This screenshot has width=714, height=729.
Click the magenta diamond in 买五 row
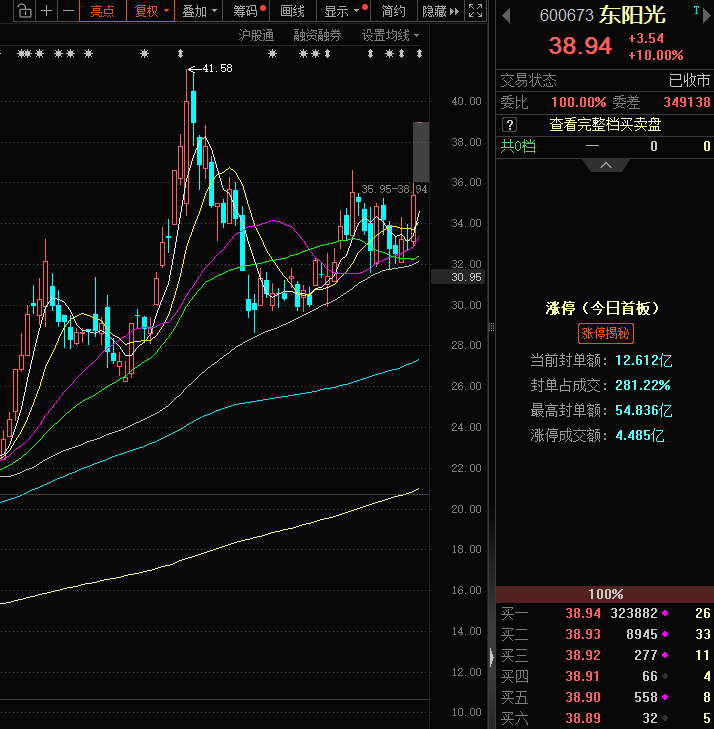665,697
